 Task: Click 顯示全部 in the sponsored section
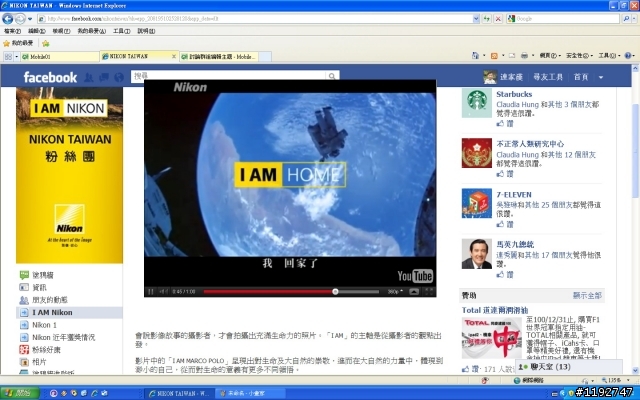[587, 296]
